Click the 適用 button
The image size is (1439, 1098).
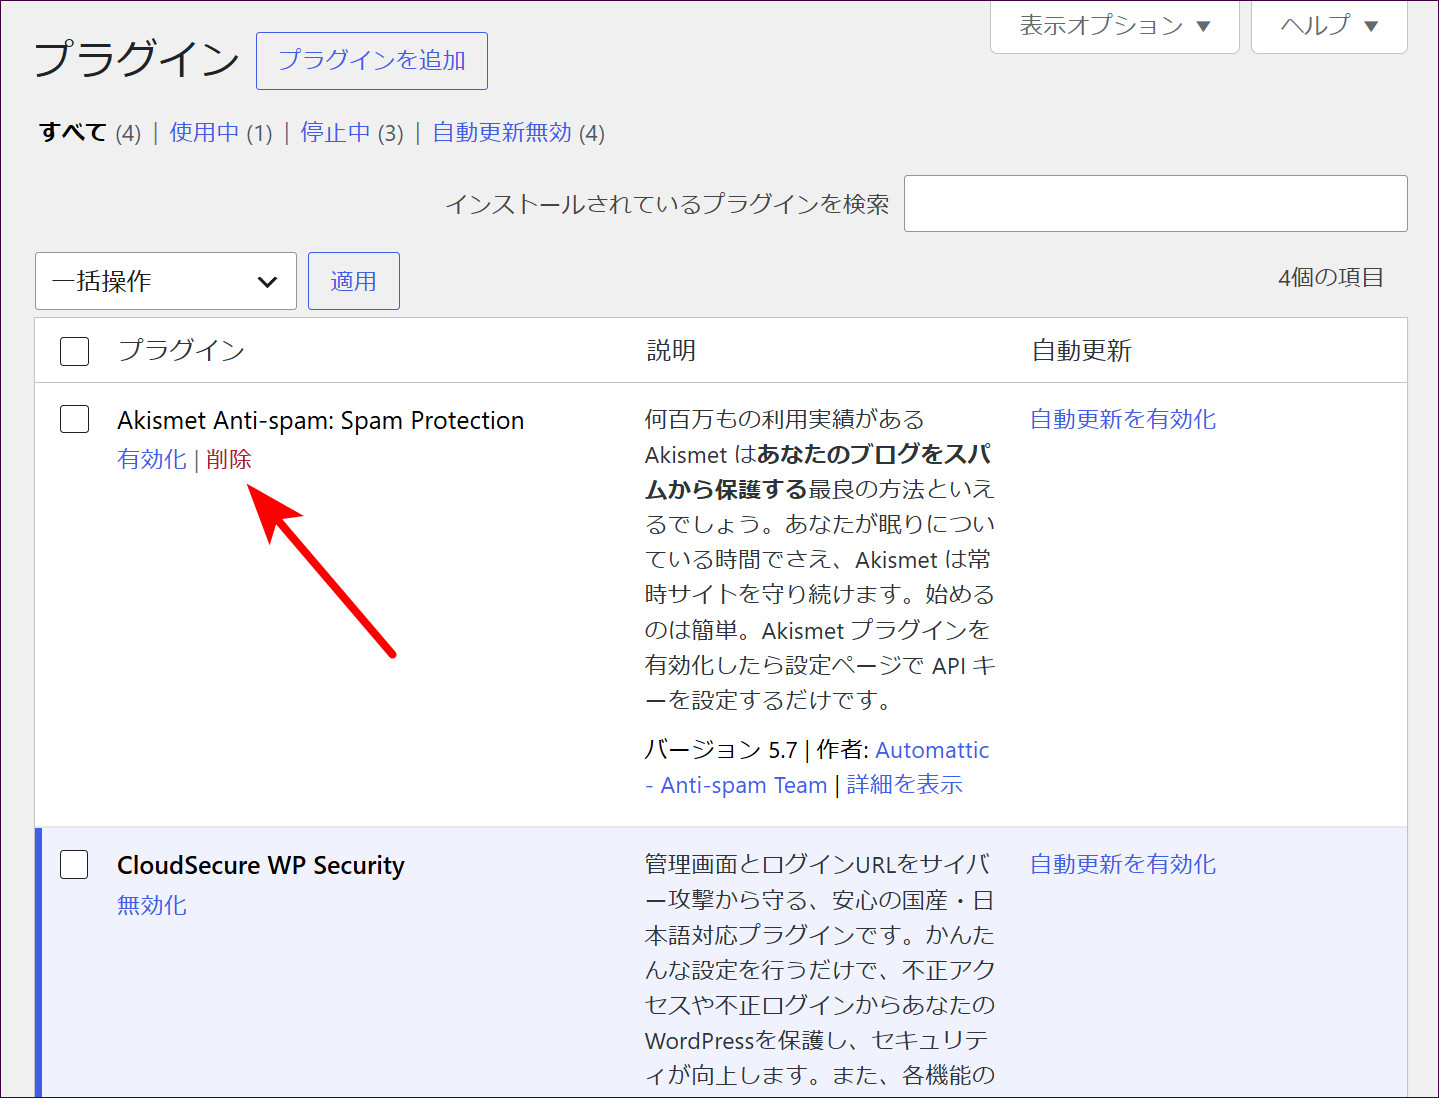[x=353, y=281]
